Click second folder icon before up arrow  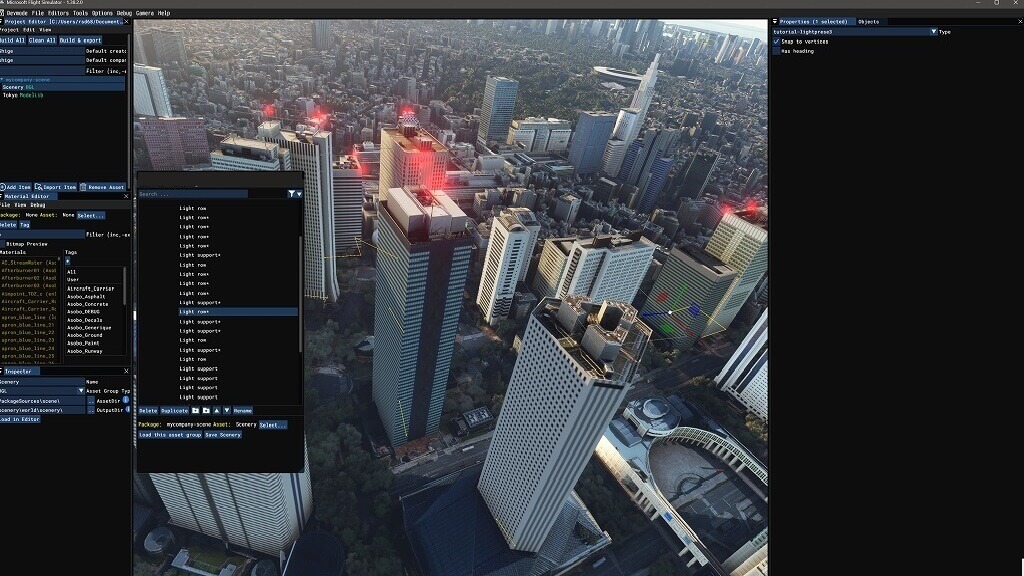tap(206, 411)
